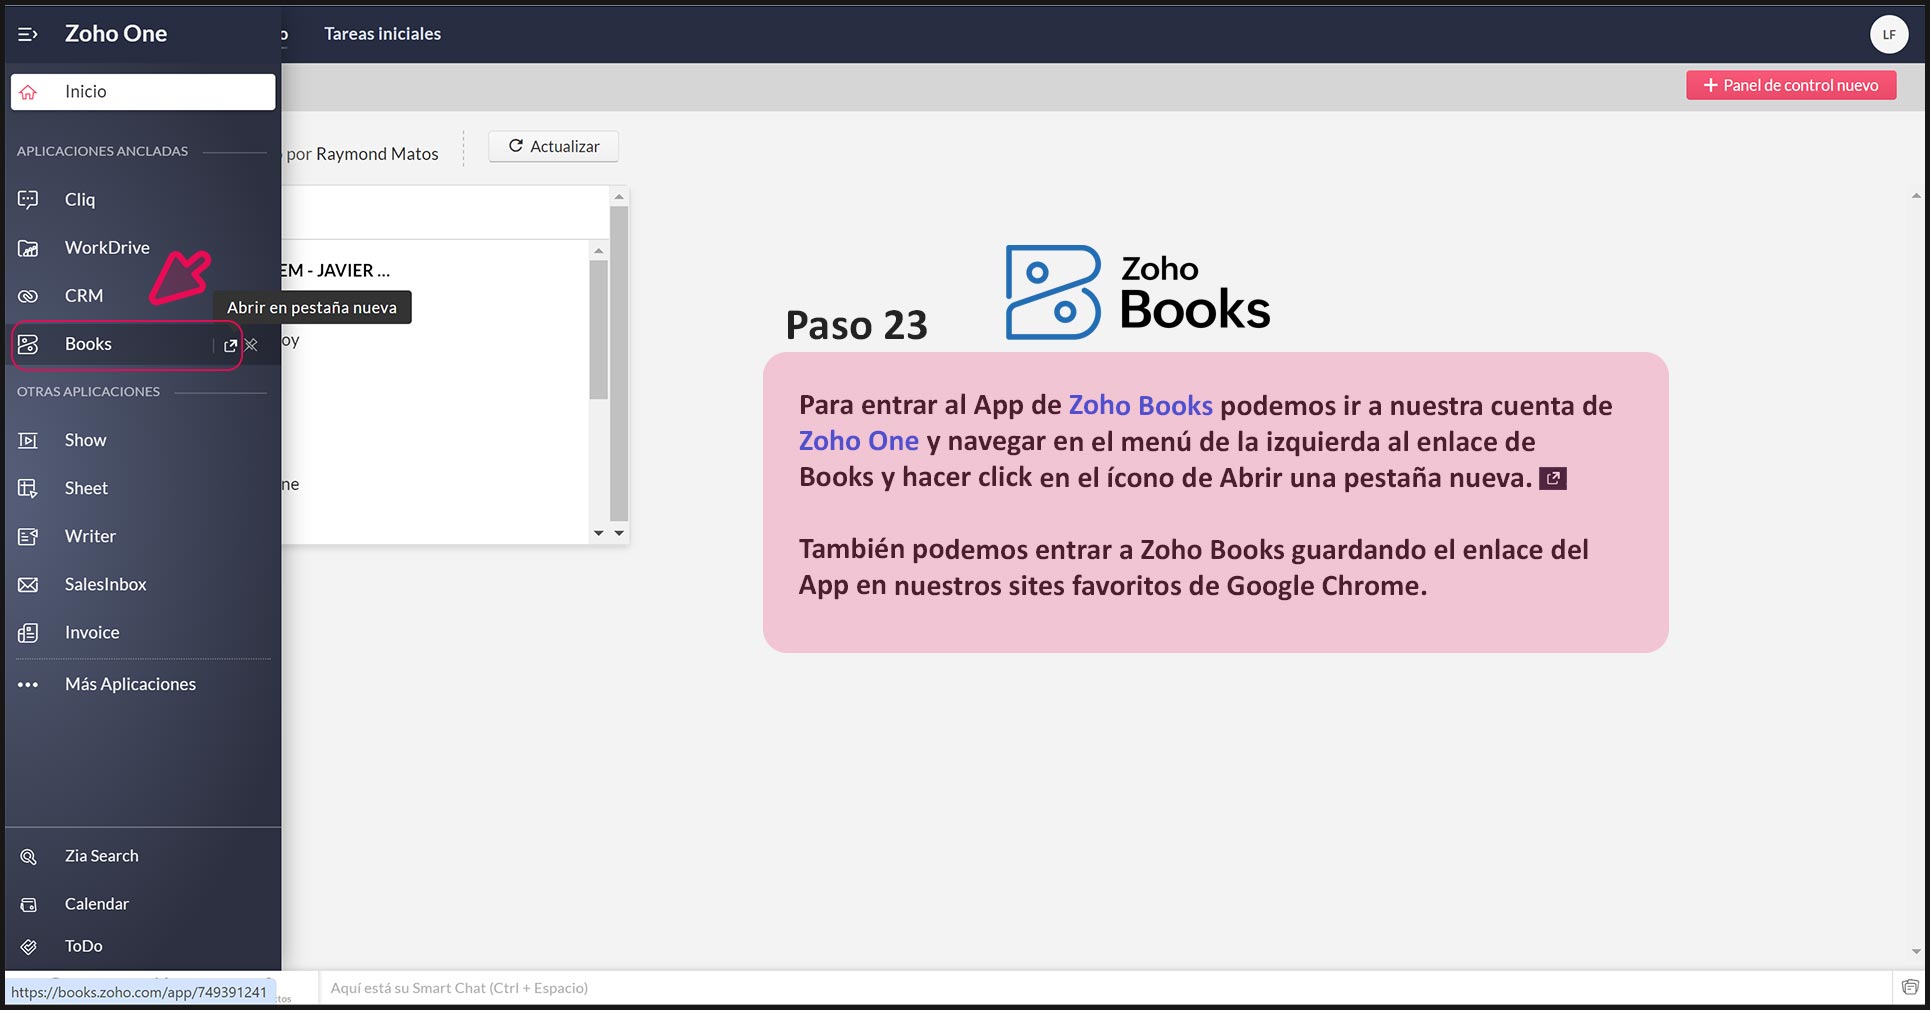Click the Panel de control nuevo button
1930x1010 pixels.
1790,85
